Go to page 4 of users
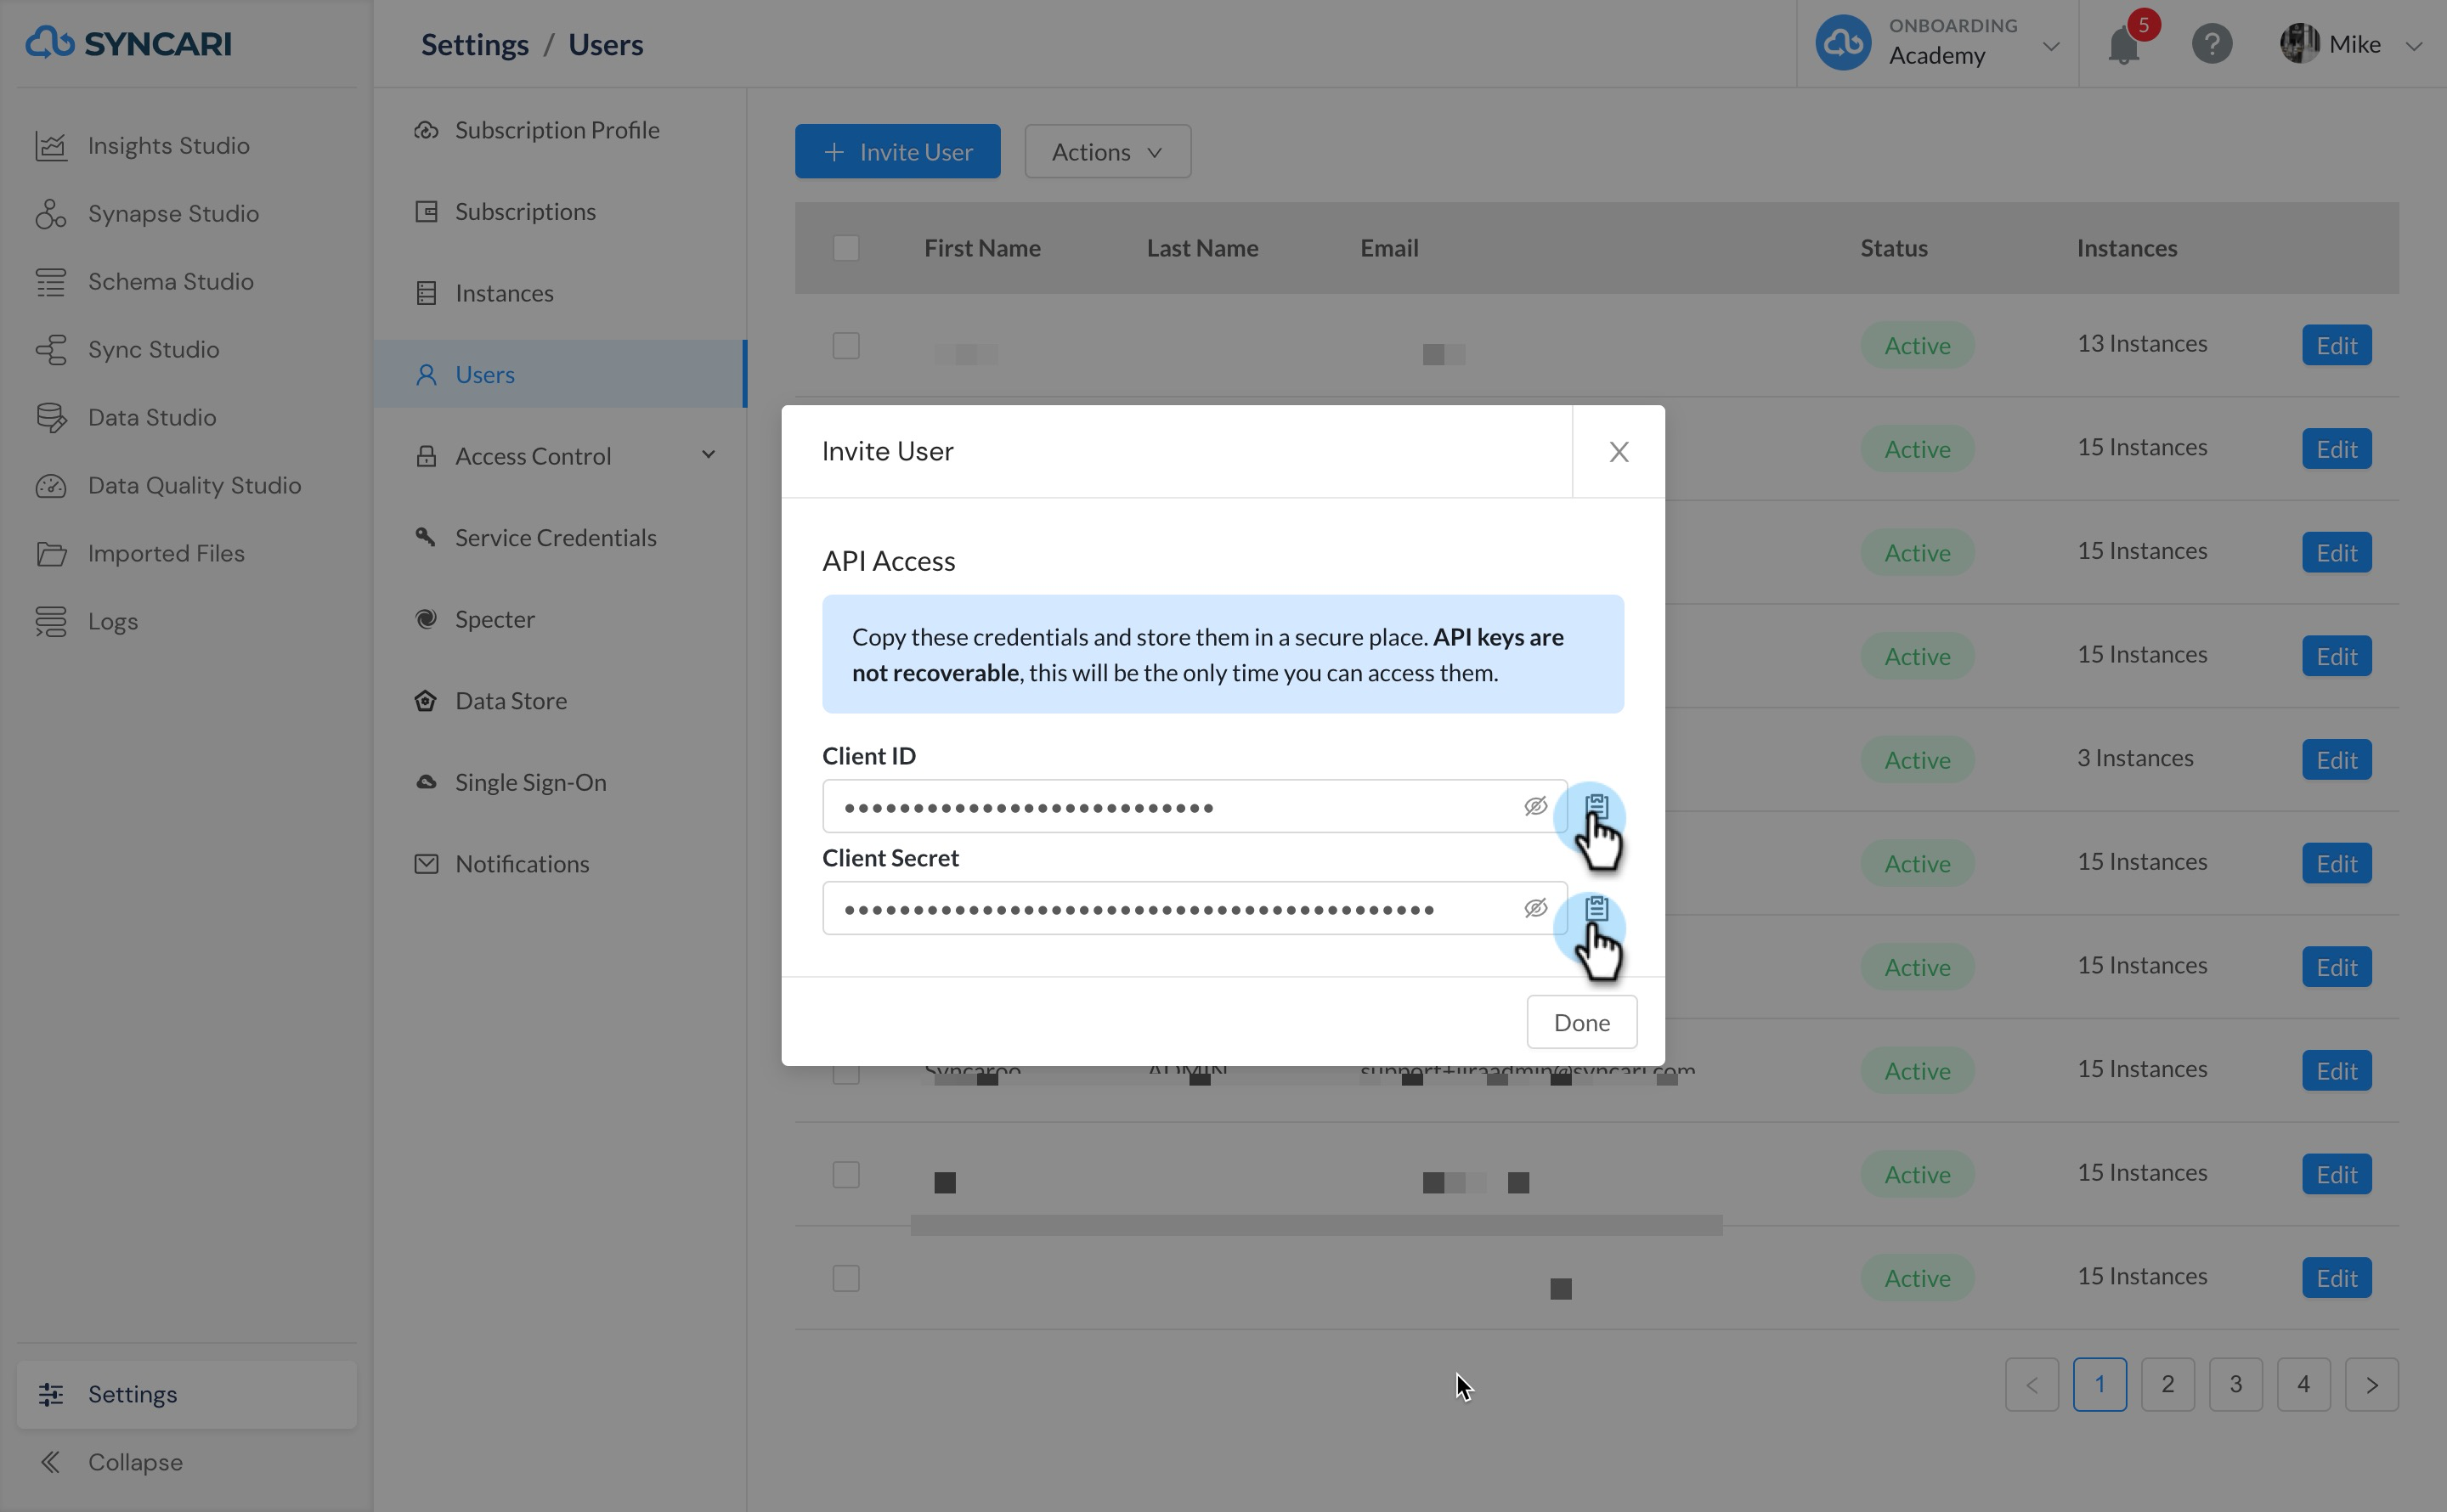Viewport: 2447px width, 1512px height. click(x=2303, y=1385)
